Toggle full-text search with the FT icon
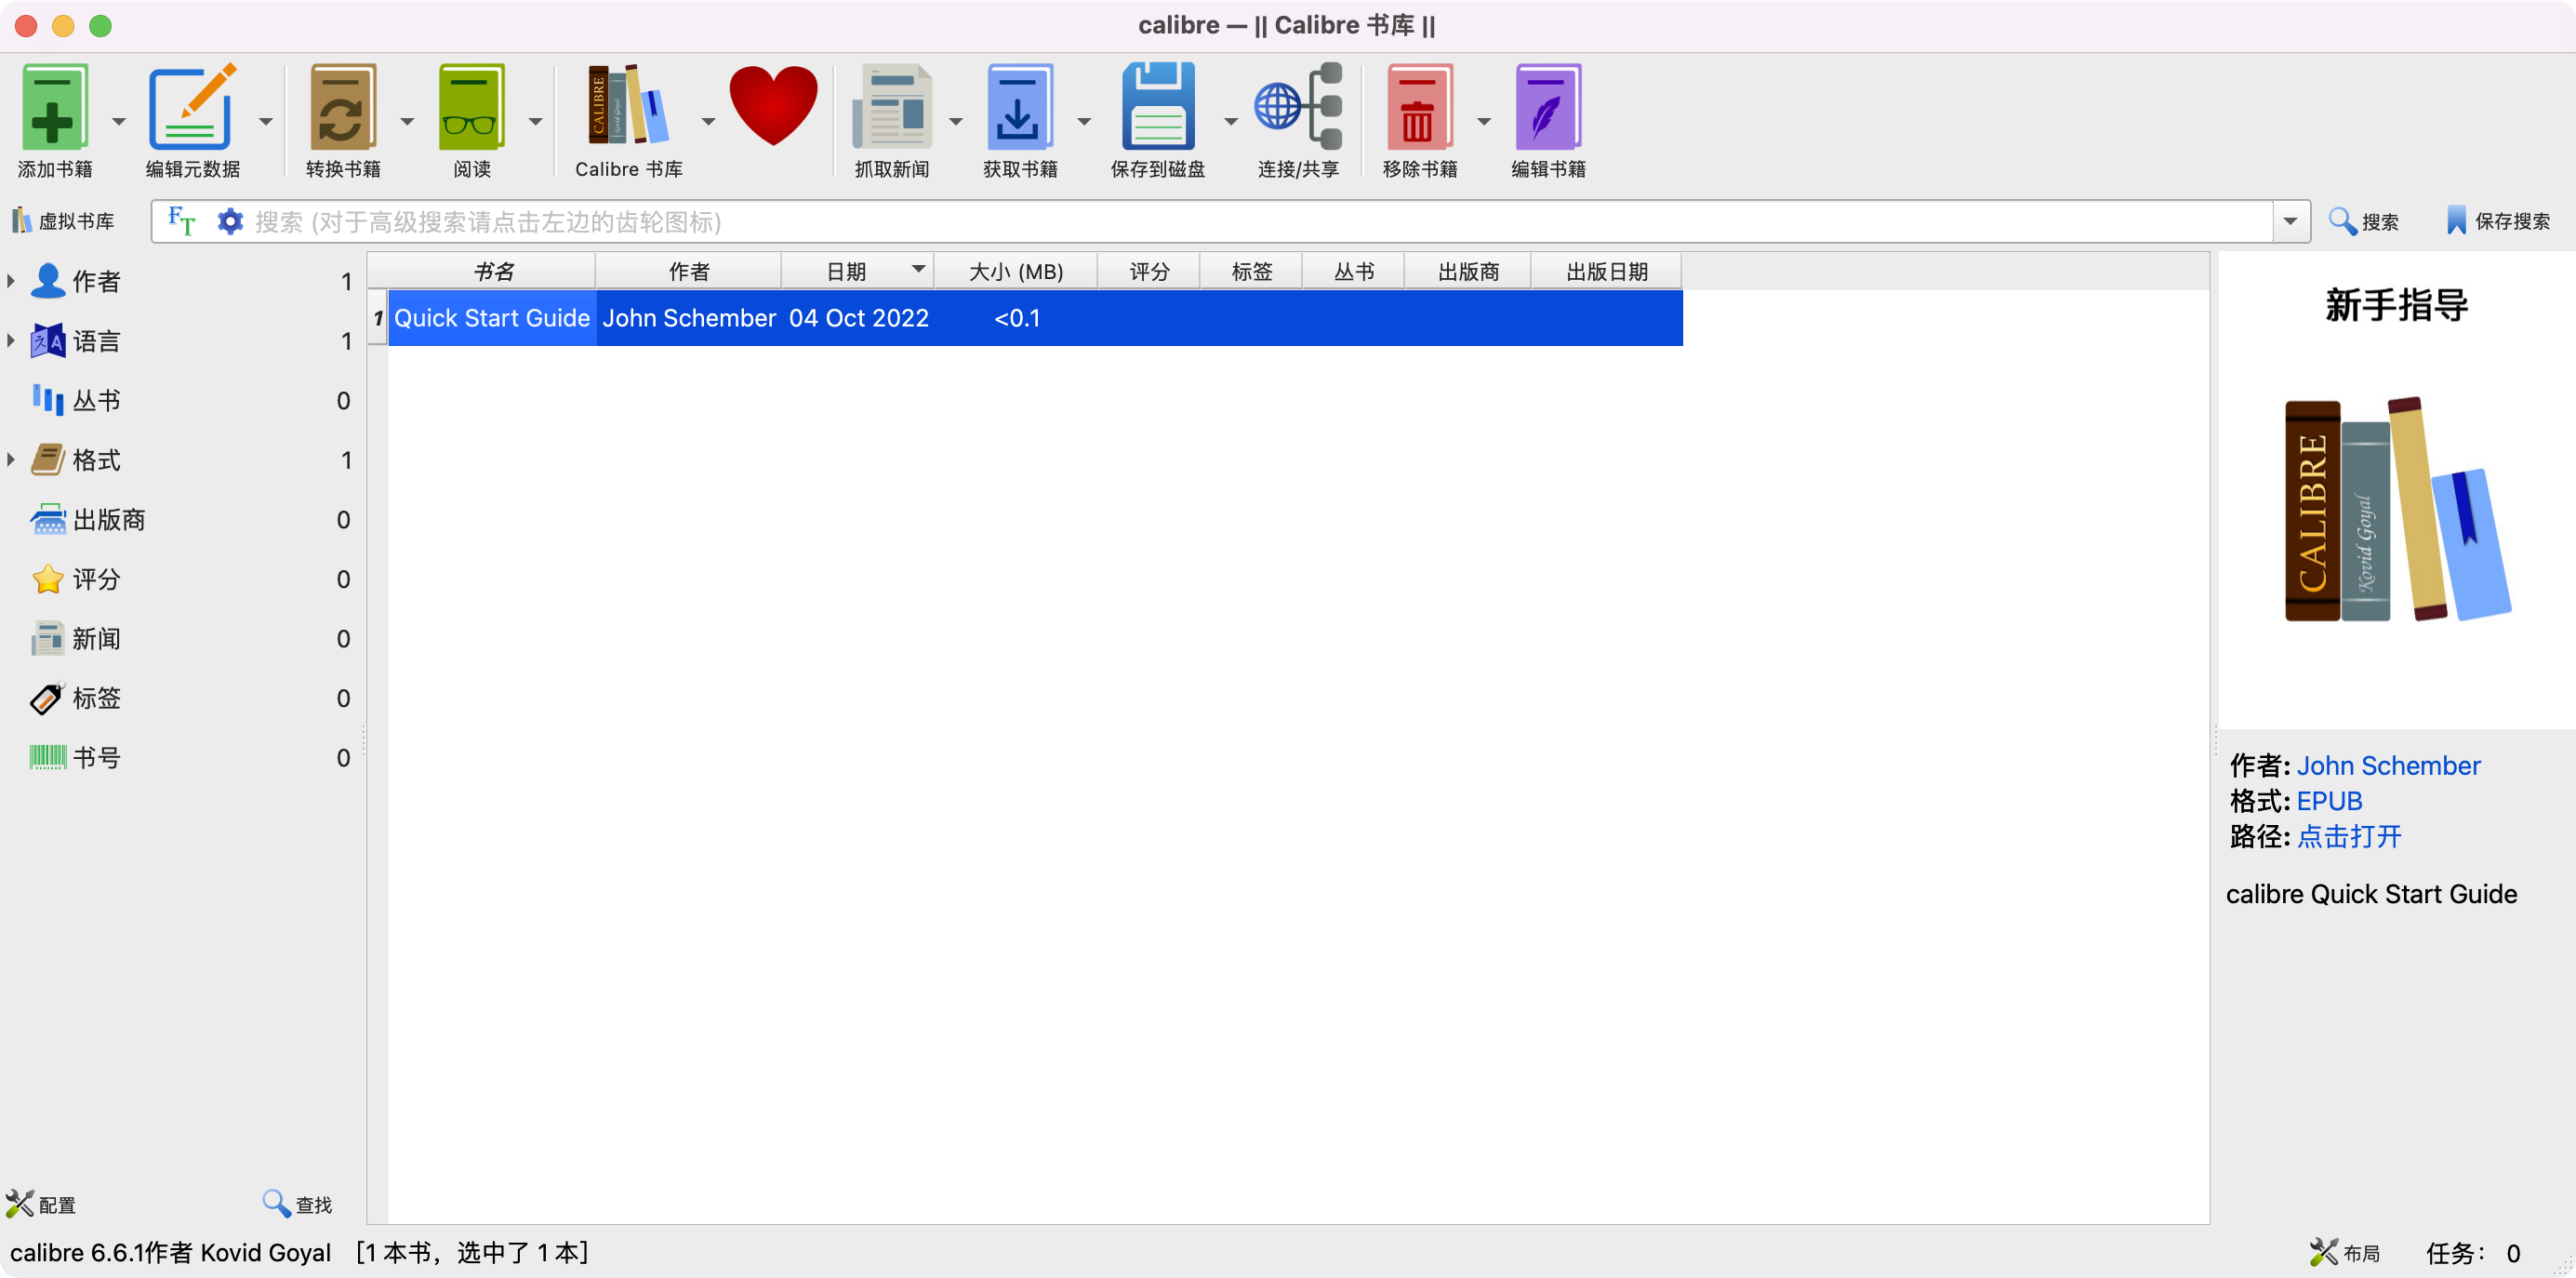This screenshot has width=2576, height=1278. pyautogui.click(x=181, y=221)
